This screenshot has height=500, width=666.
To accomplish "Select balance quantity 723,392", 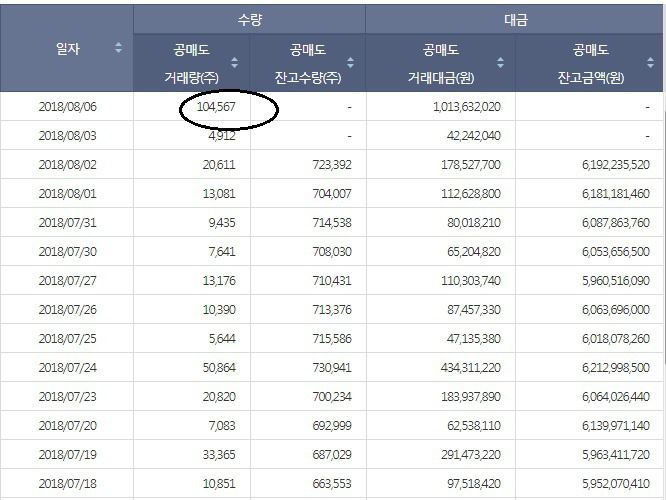I will click(x=332, y=164).
